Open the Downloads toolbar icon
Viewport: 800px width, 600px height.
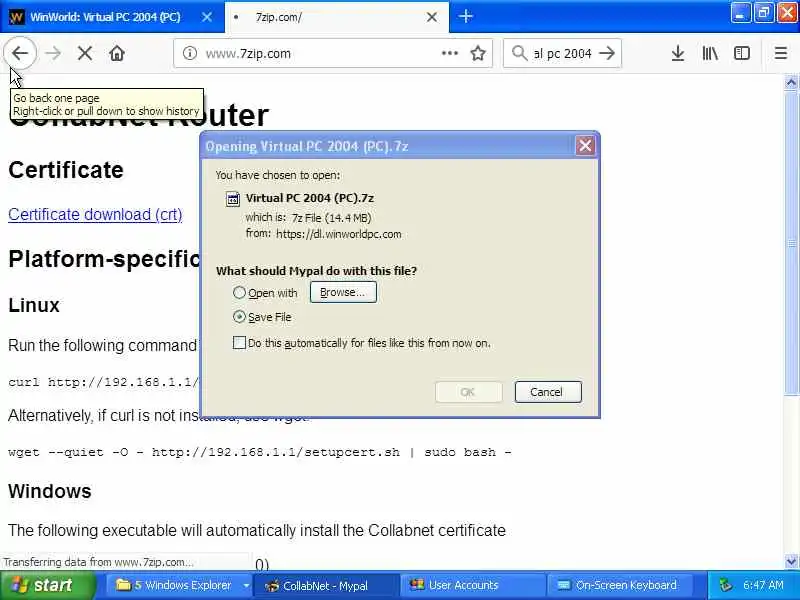click(x=678, y=53)
